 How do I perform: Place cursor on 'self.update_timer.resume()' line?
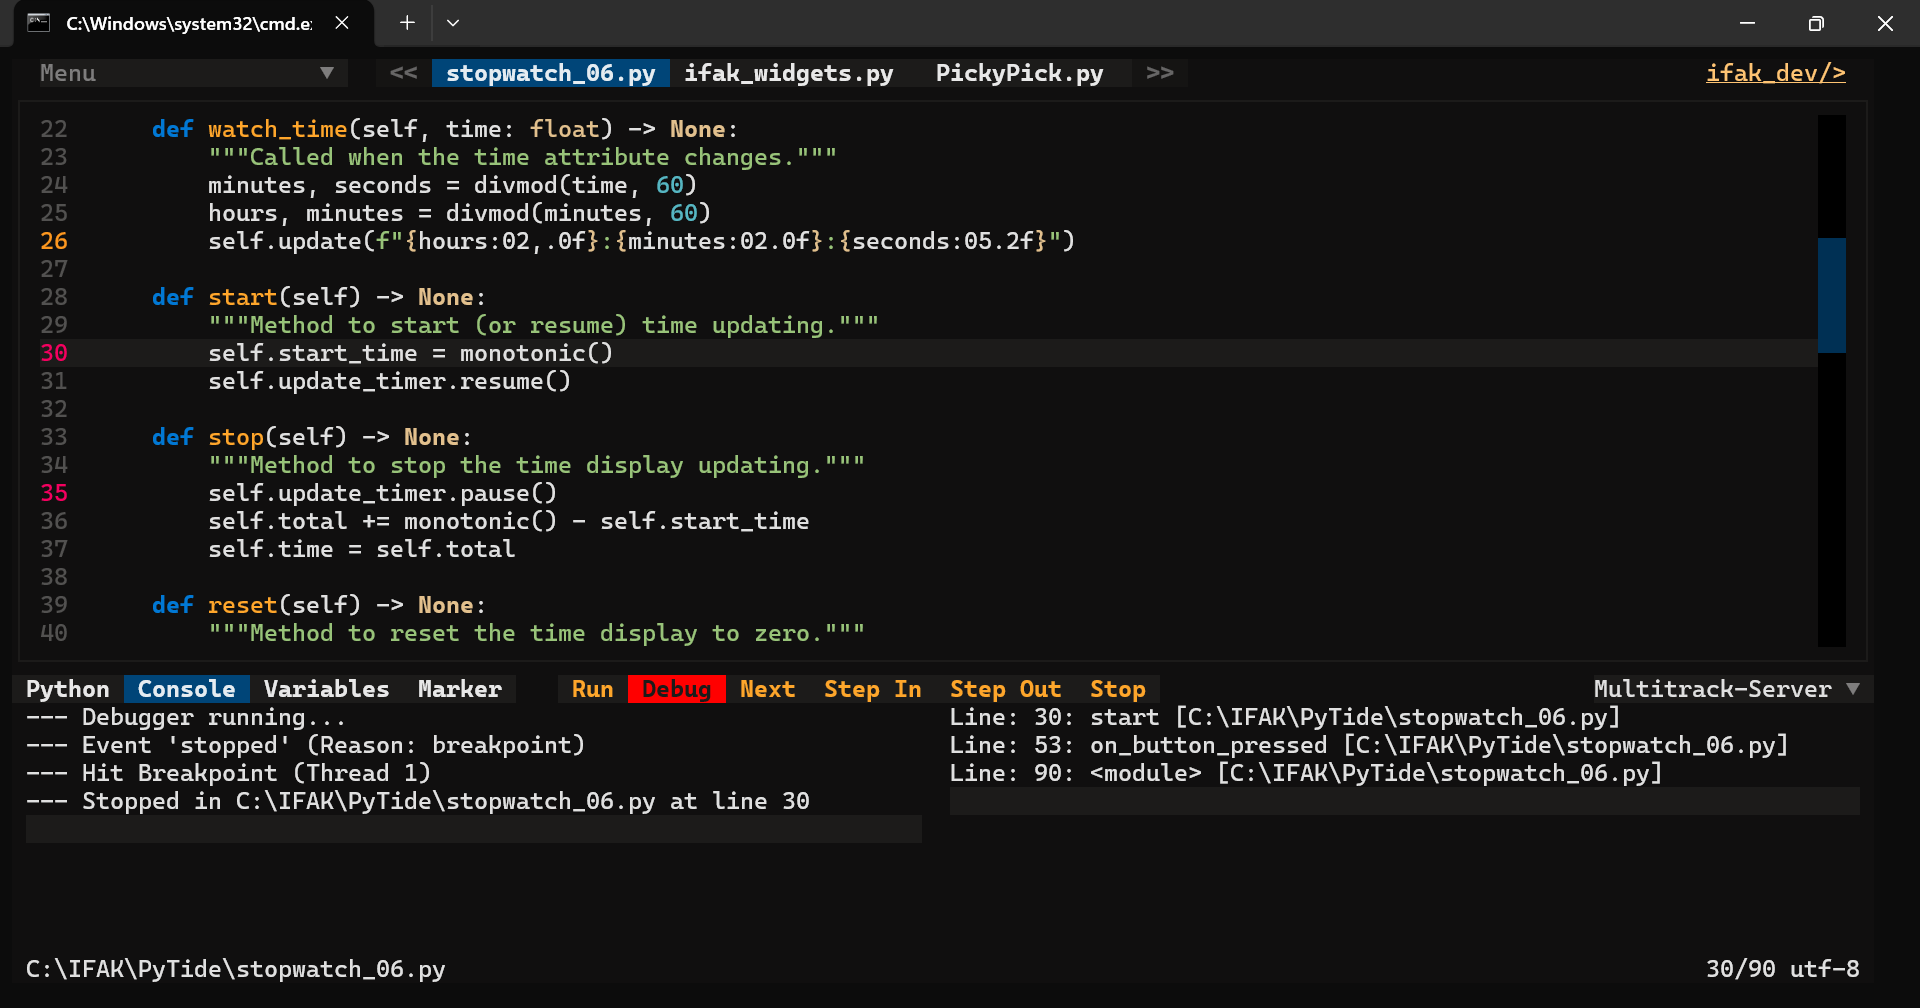389,381
